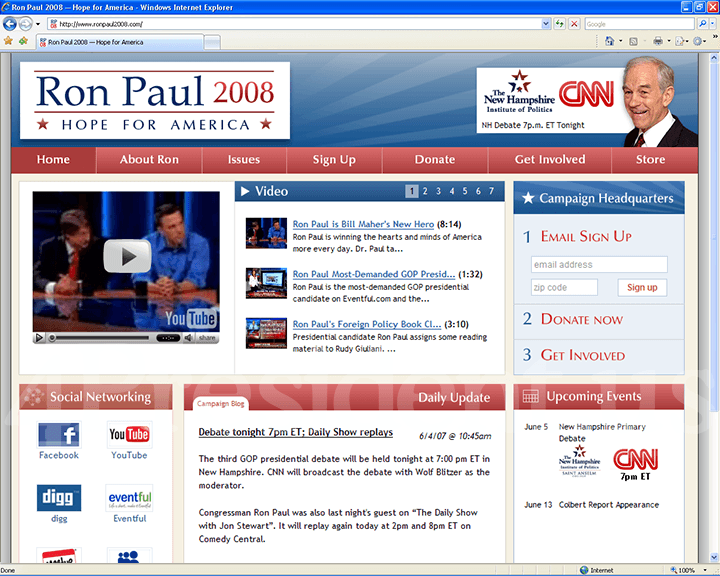Open 'Ron Paul is Bill Maher's New Hero' link
Viewport: 720px width, 576px height.
point(363,224)
